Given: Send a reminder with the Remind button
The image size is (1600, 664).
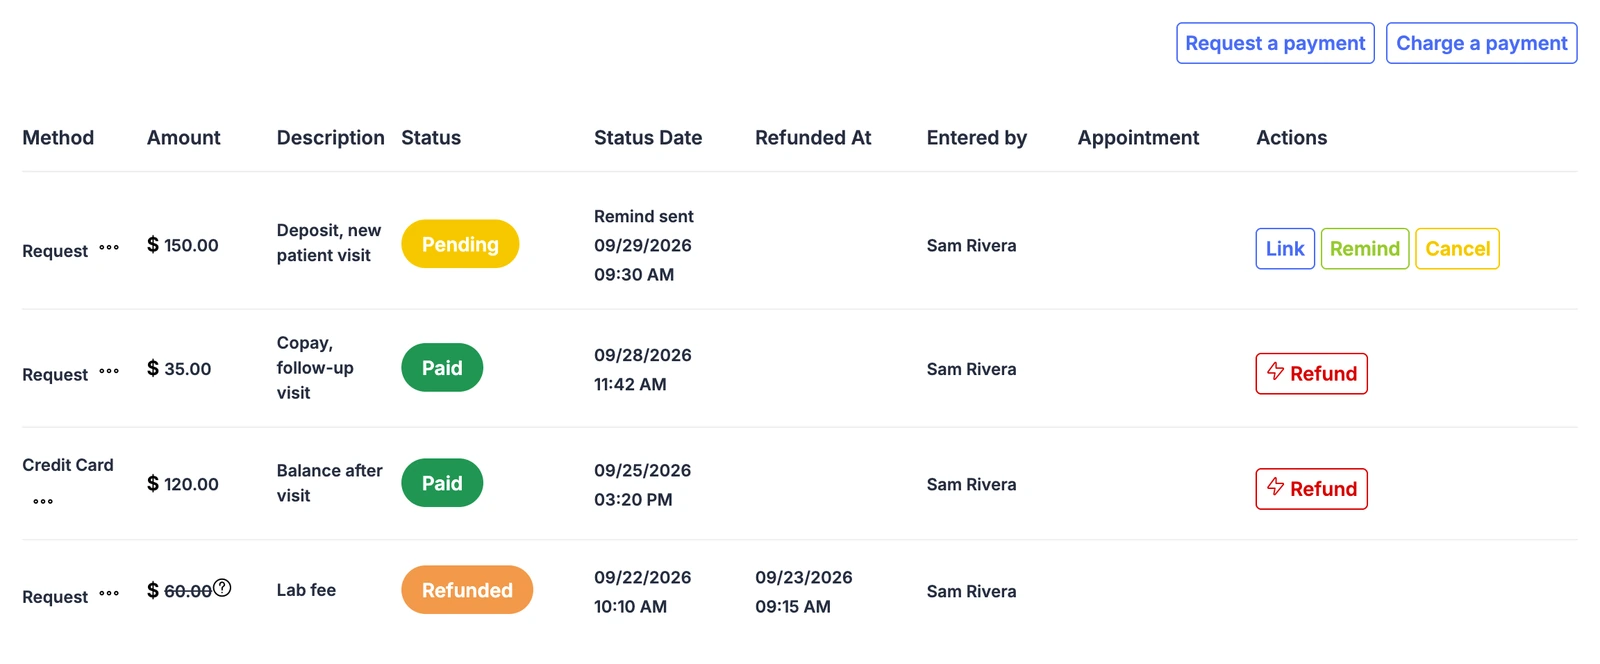Looking at the screenshot, I should [x=1364, y=249].
